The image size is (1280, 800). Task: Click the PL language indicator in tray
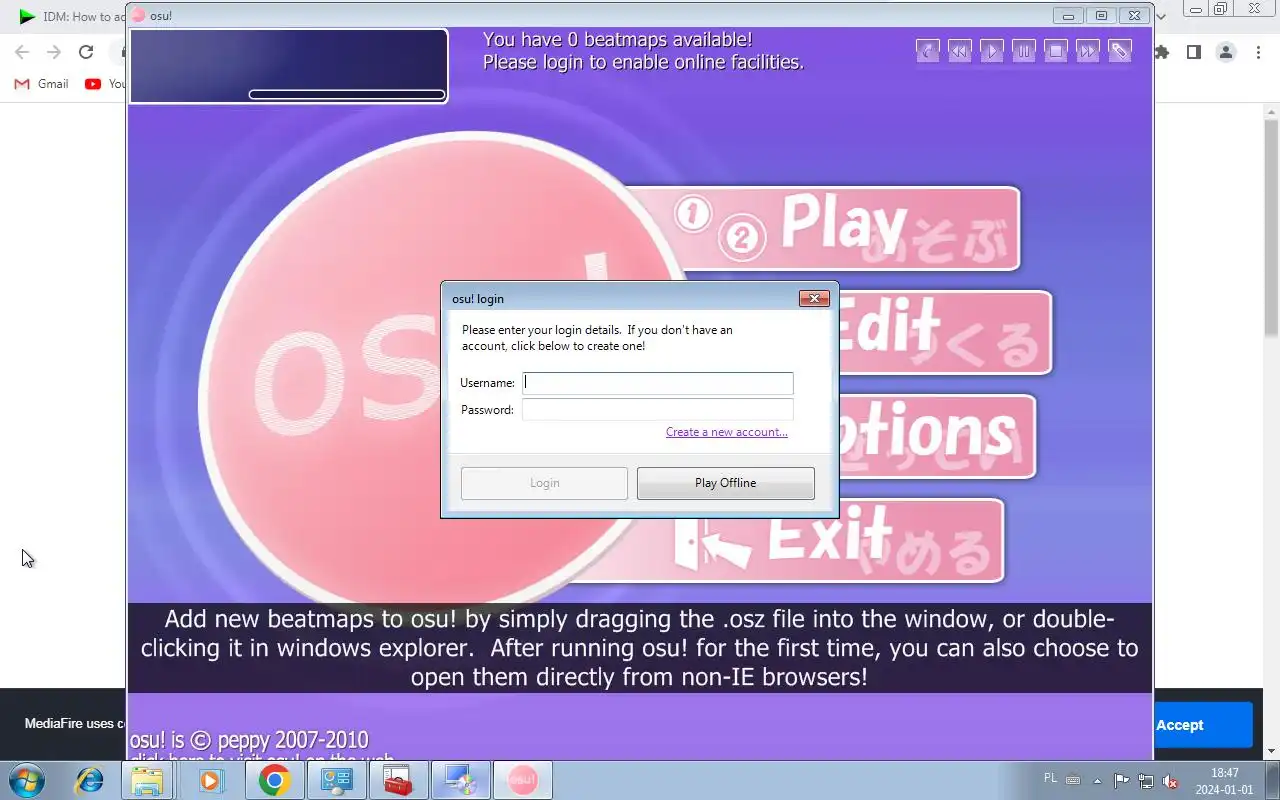(1050, 778)
